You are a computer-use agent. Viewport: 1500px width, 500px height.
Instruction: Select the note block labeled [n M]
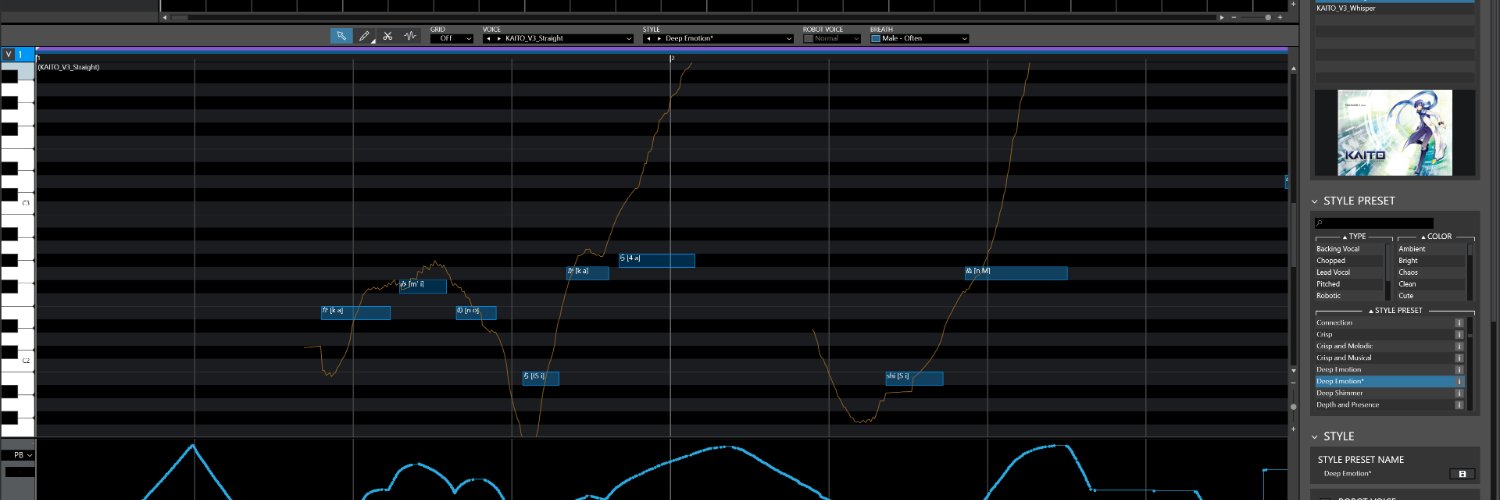pos(1016,272)
